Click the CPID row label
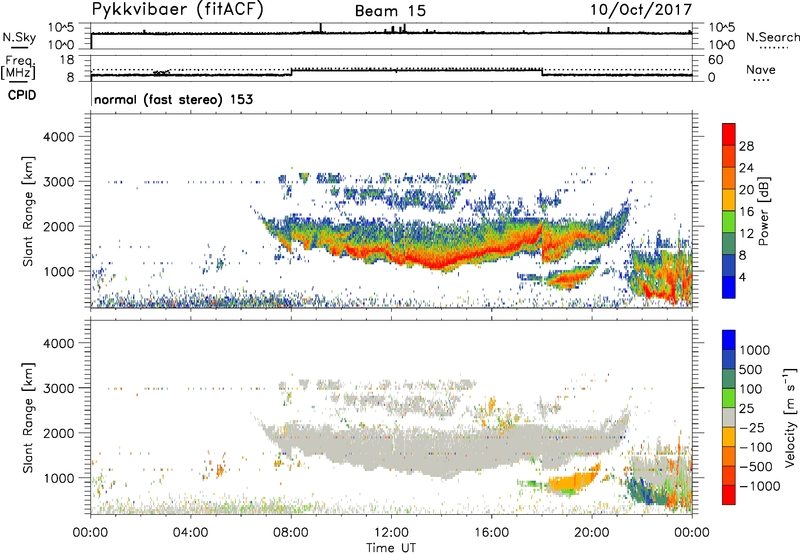This screenshot has width=800, height=554. click(22, 95)
